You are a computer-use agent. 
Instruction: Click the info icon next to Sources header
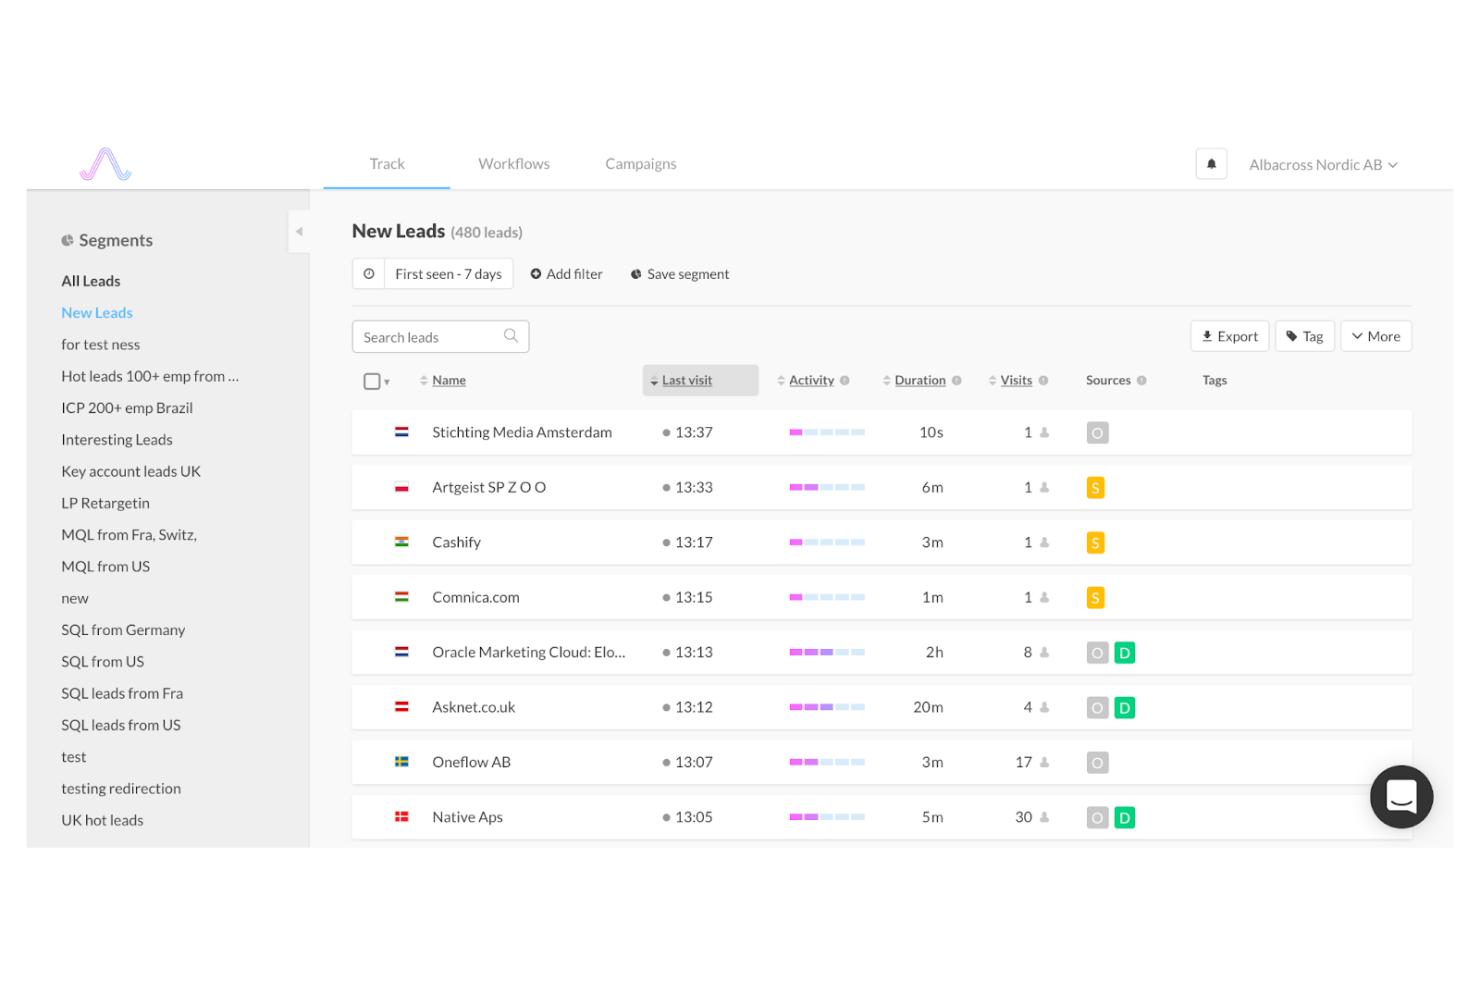pyautogui.click(x=1142, y=380)
